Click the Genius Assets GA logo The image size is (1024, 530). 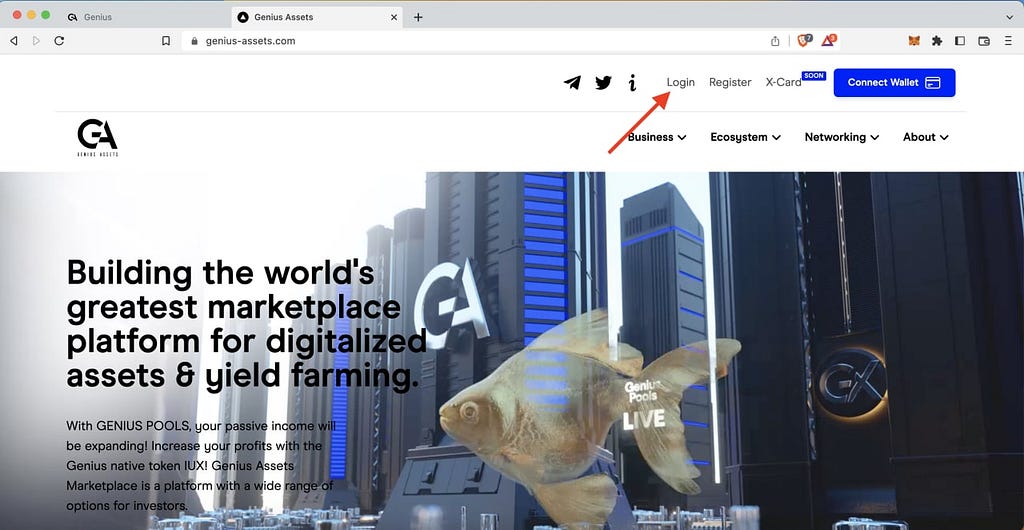click(x=97, y=138)
